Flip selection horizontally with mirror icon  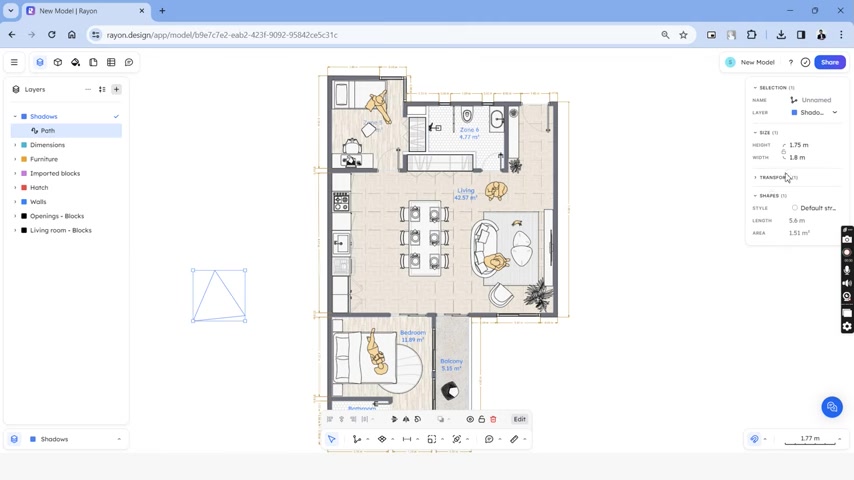[x=406, y=420]
